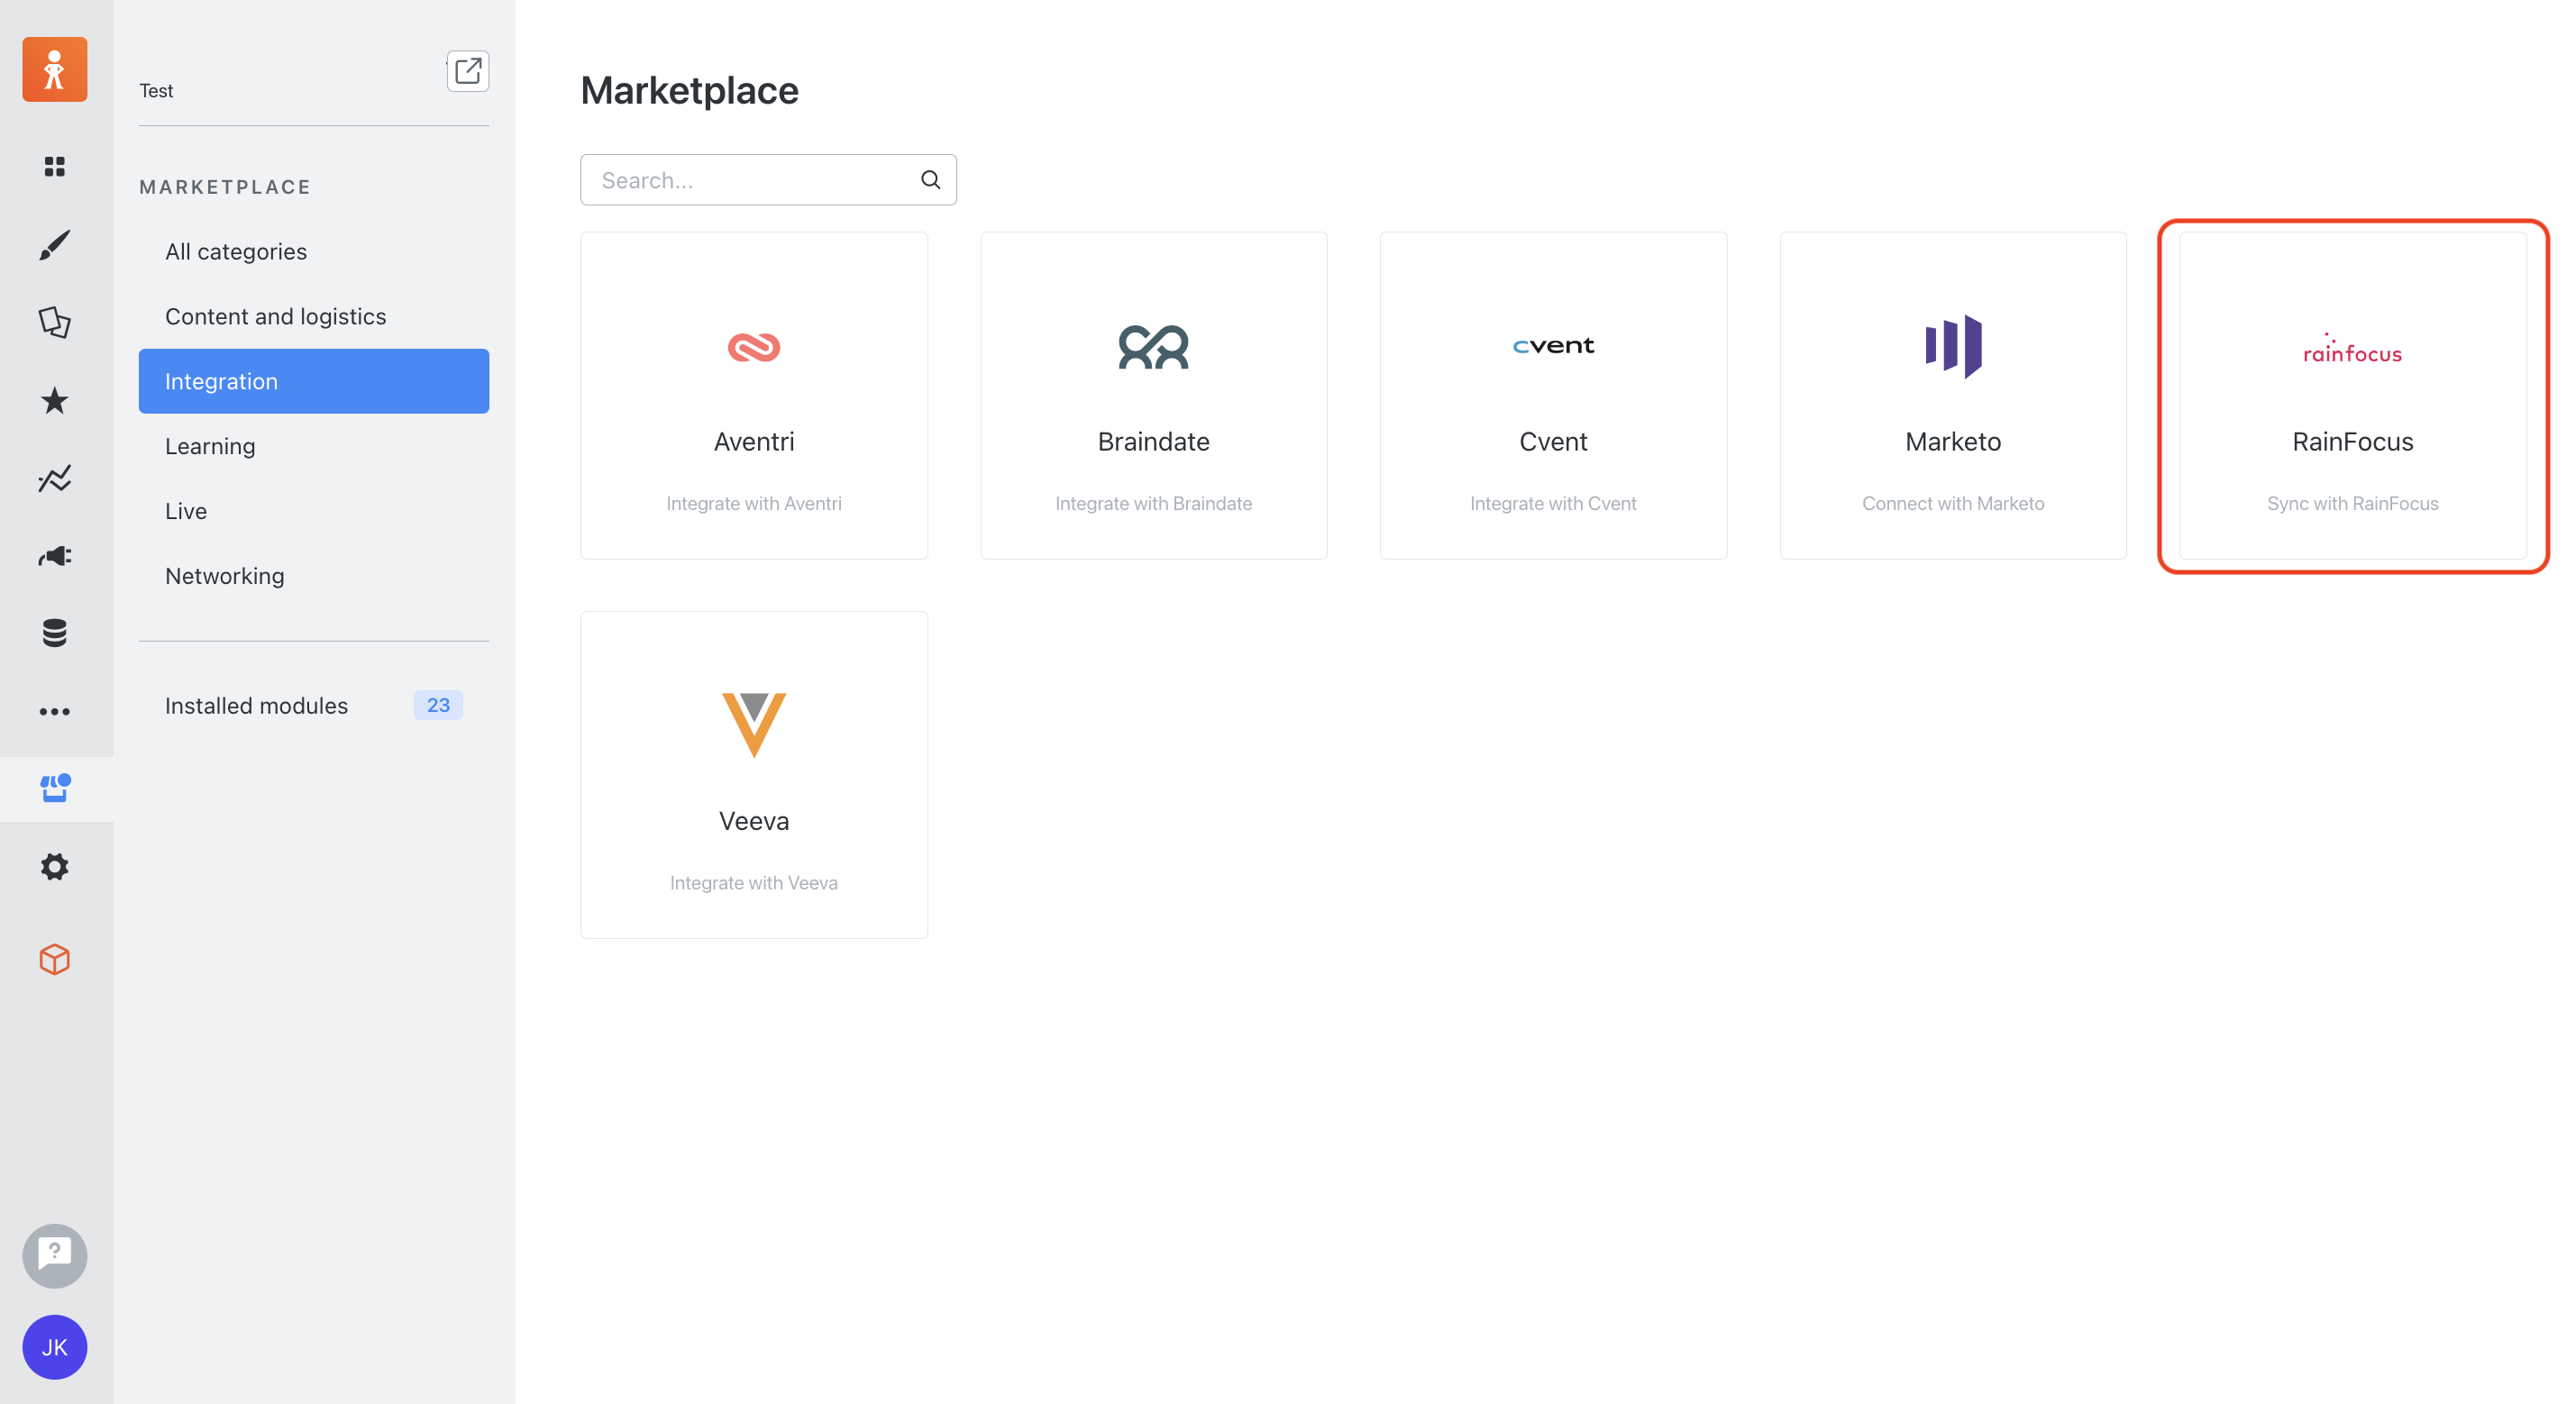Image resolution: width=2576 pixels, height=1404 pixels.
Task: Open the content pages icon in sidebar
Action: pos(54,322)
